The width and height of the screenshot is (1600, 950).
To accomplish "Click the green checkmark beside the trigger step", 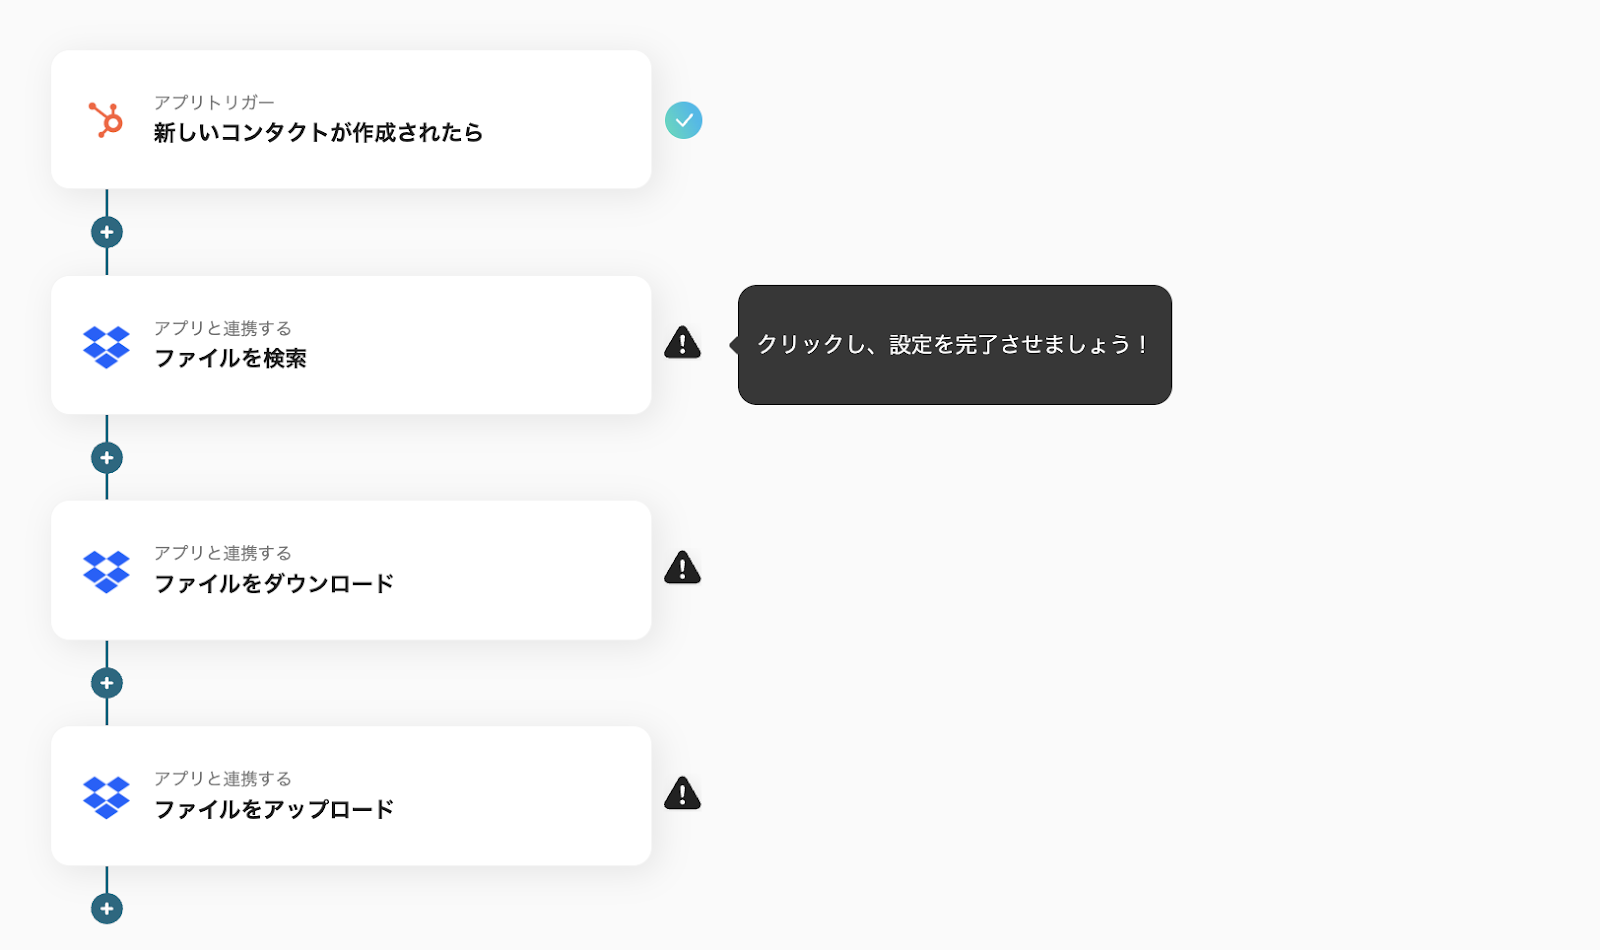I will 684,120.
